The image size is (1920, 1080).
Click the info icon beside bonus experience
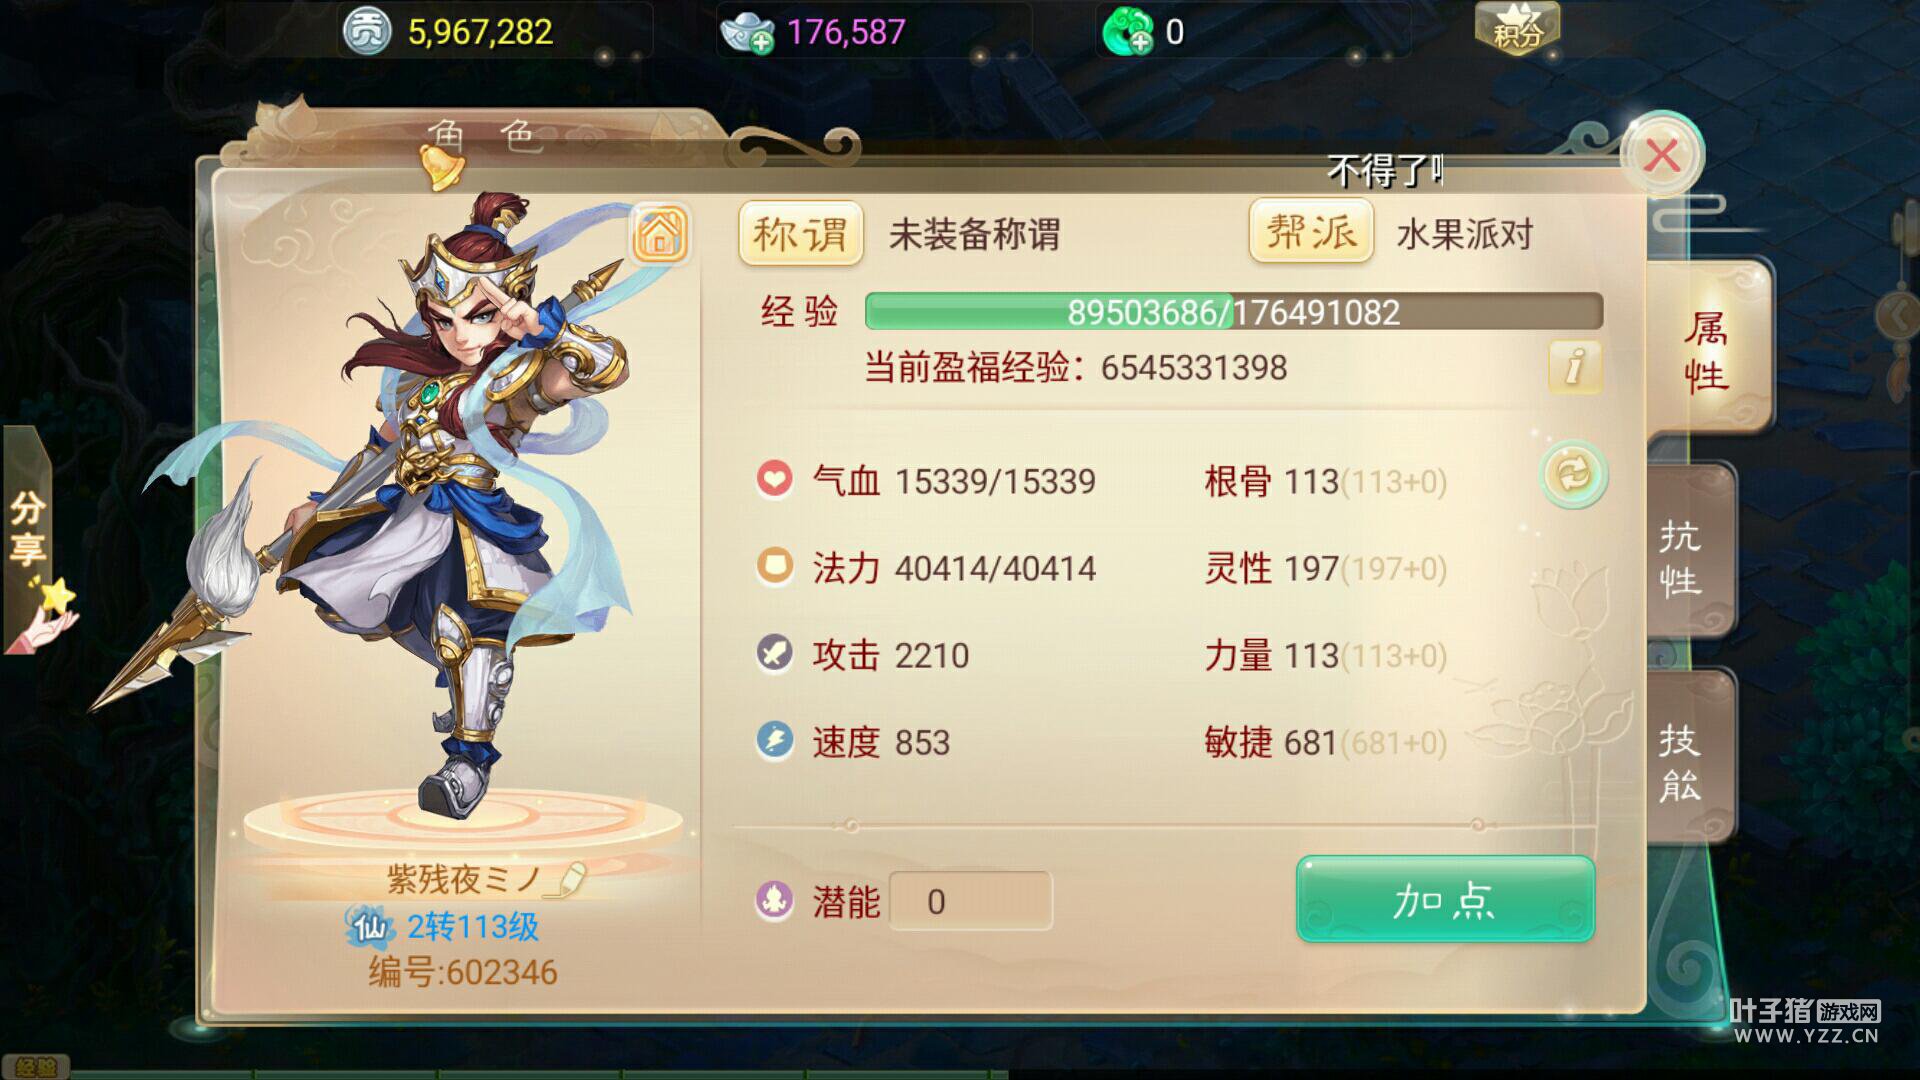pyautogui.click(x=1574, y=366)
